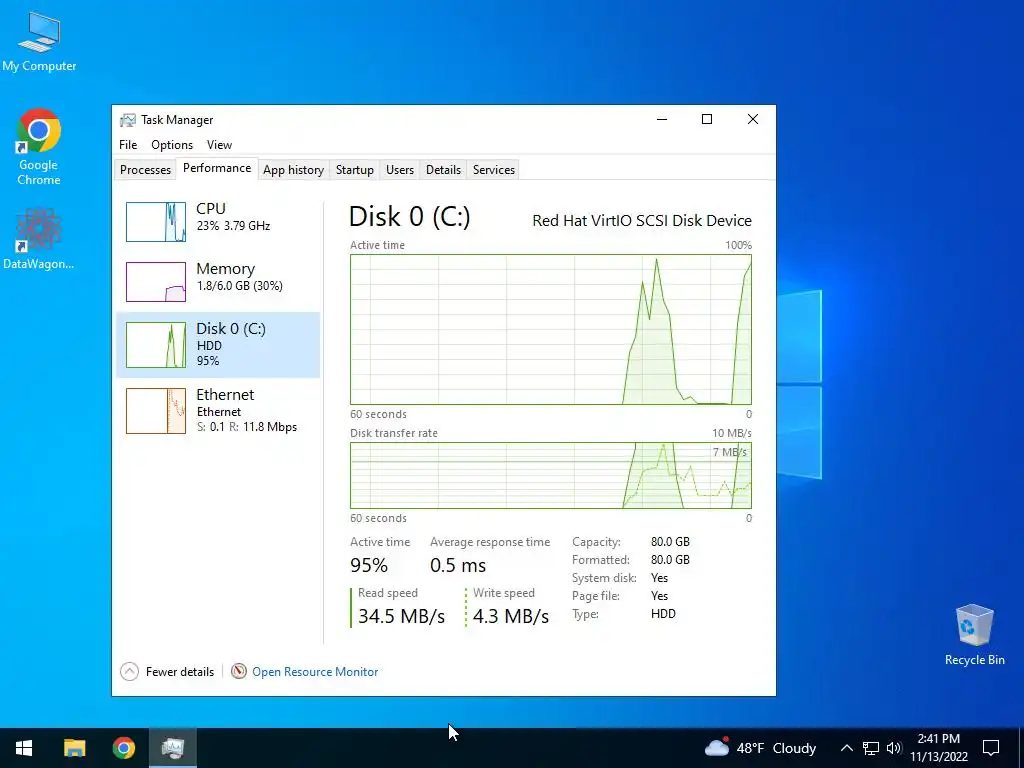
Task: Click the 95% active time value
Action: [369, 565]
